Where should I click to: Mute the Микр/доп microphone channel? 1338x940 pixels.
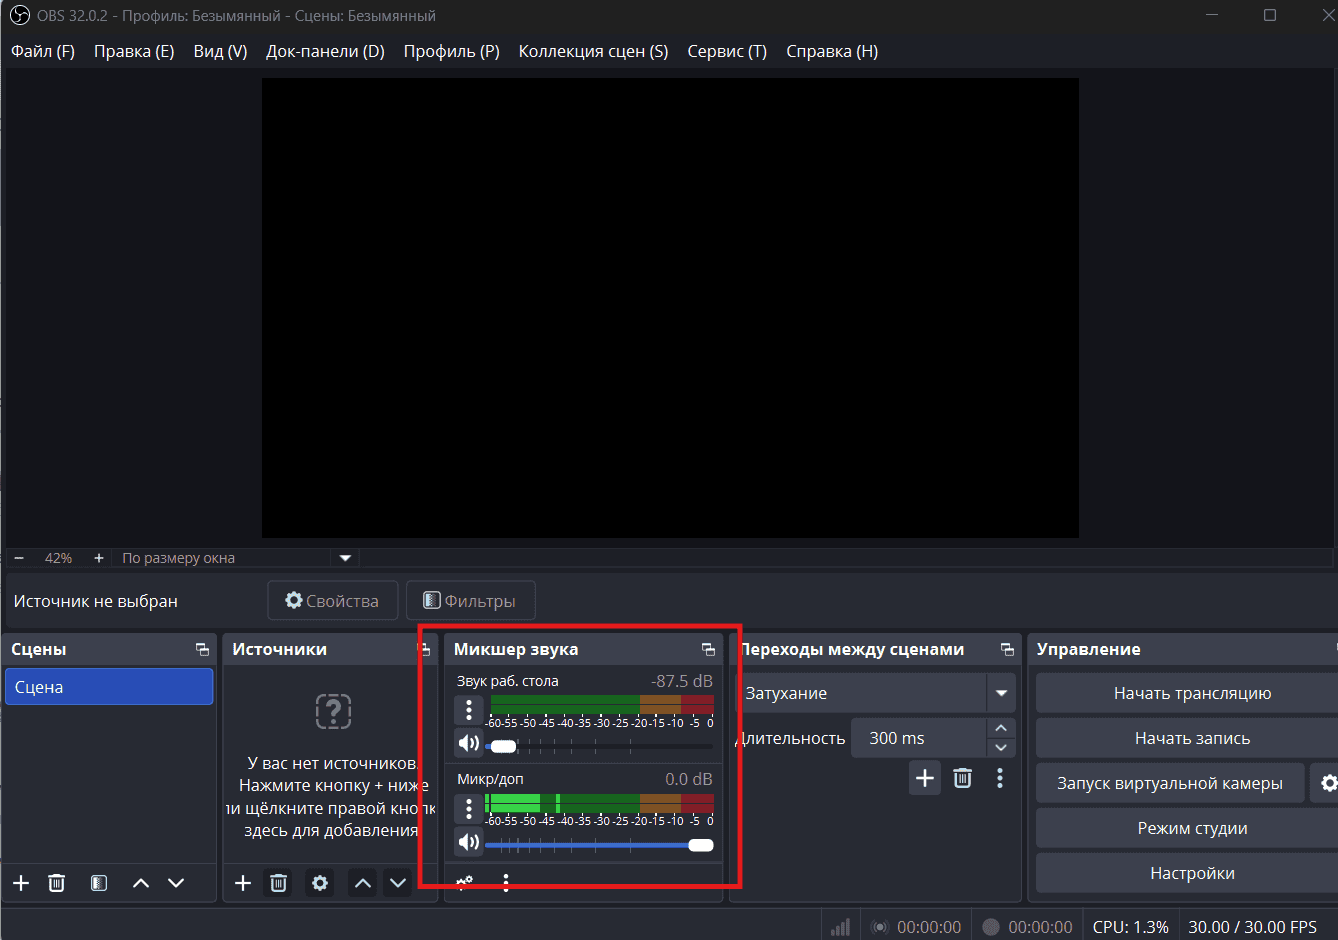pyautogui.click(x=468, y=842)
